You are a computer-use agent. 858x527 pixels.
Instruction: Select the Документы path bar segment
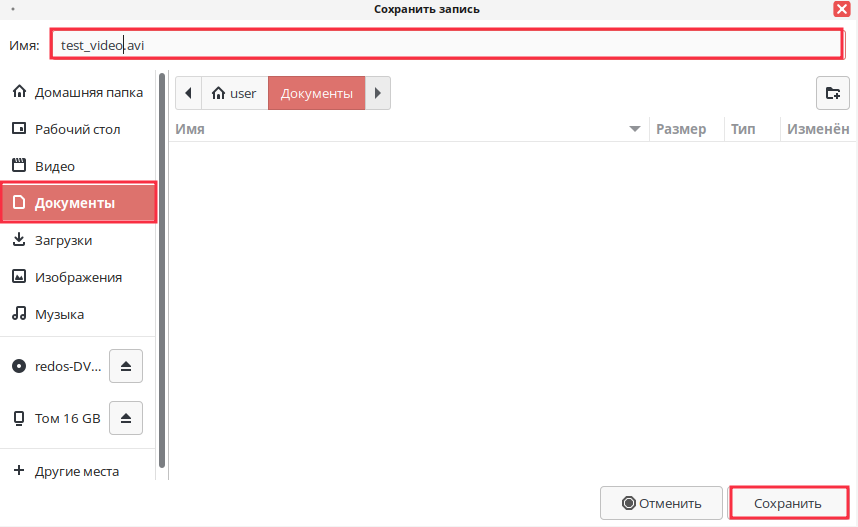click(316, 93)
